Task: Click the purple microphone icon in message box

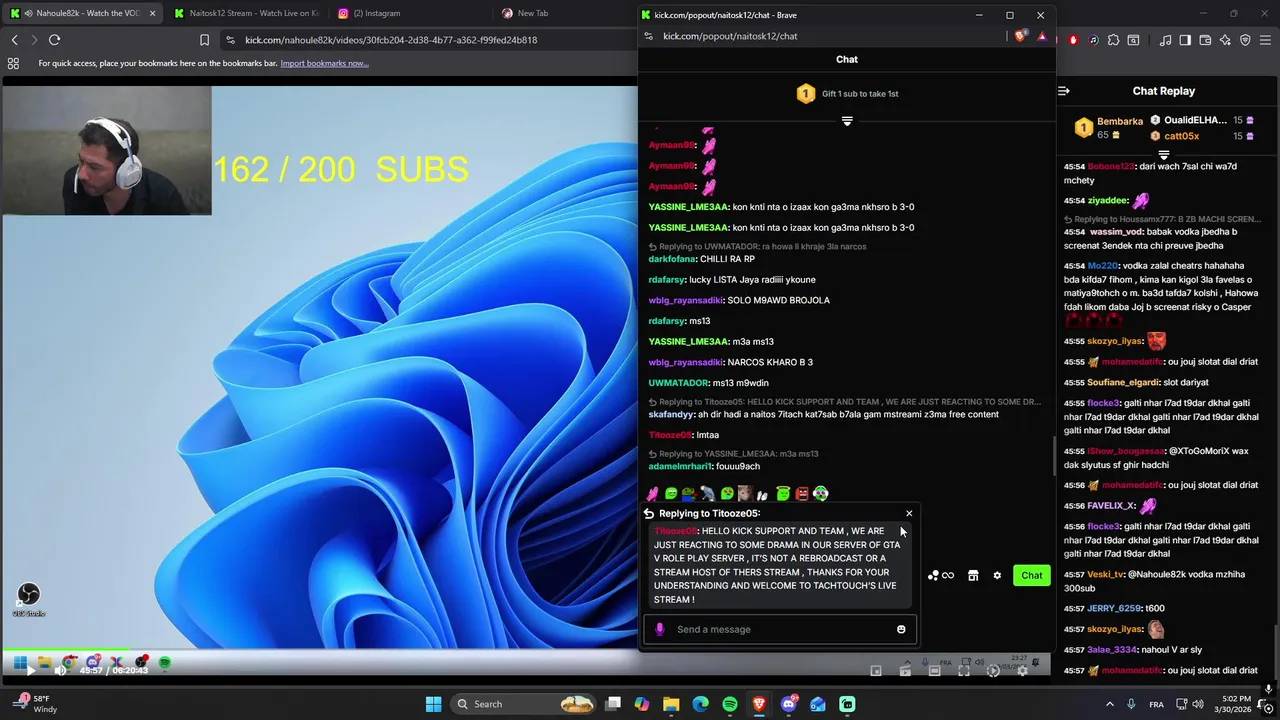Action: [x=659, y=629]
